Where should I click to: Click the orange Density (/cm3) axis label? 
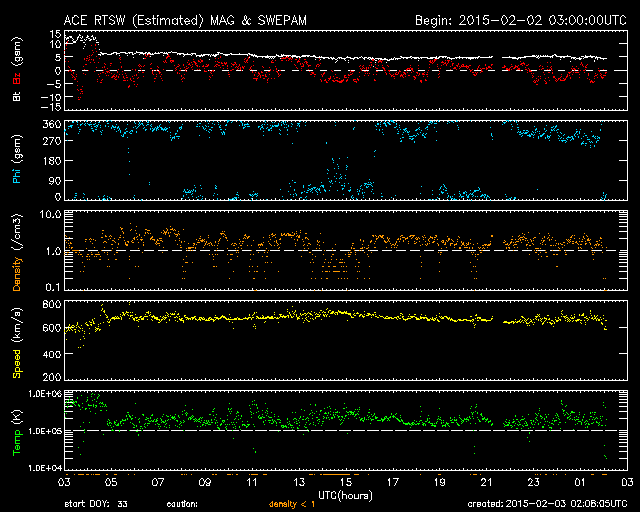pyautogui.click(x=16, y=250)
